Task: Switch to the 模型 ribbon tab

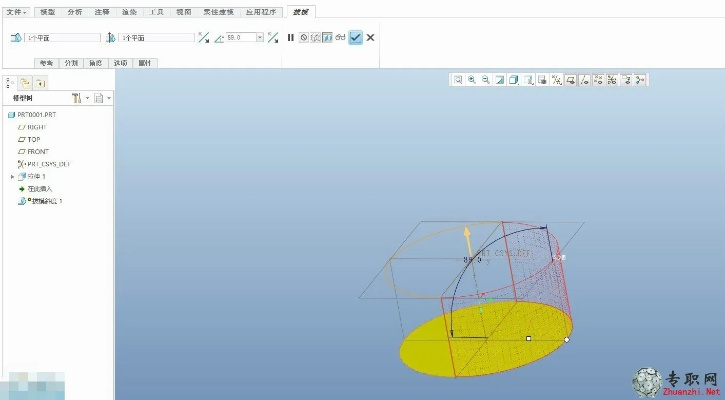Action: point(48,11)
